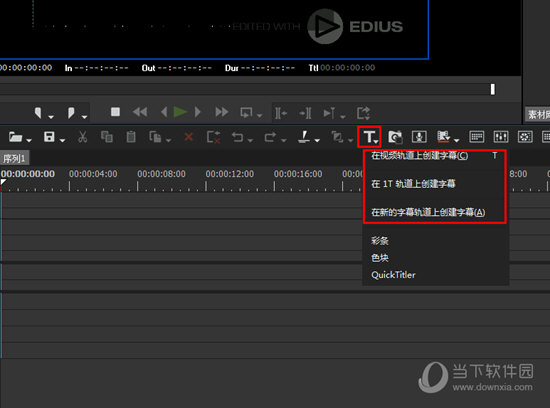The height and width of the screenshot is (408, 550).
Task: Step forward one frame
Action: click(198, 112)
